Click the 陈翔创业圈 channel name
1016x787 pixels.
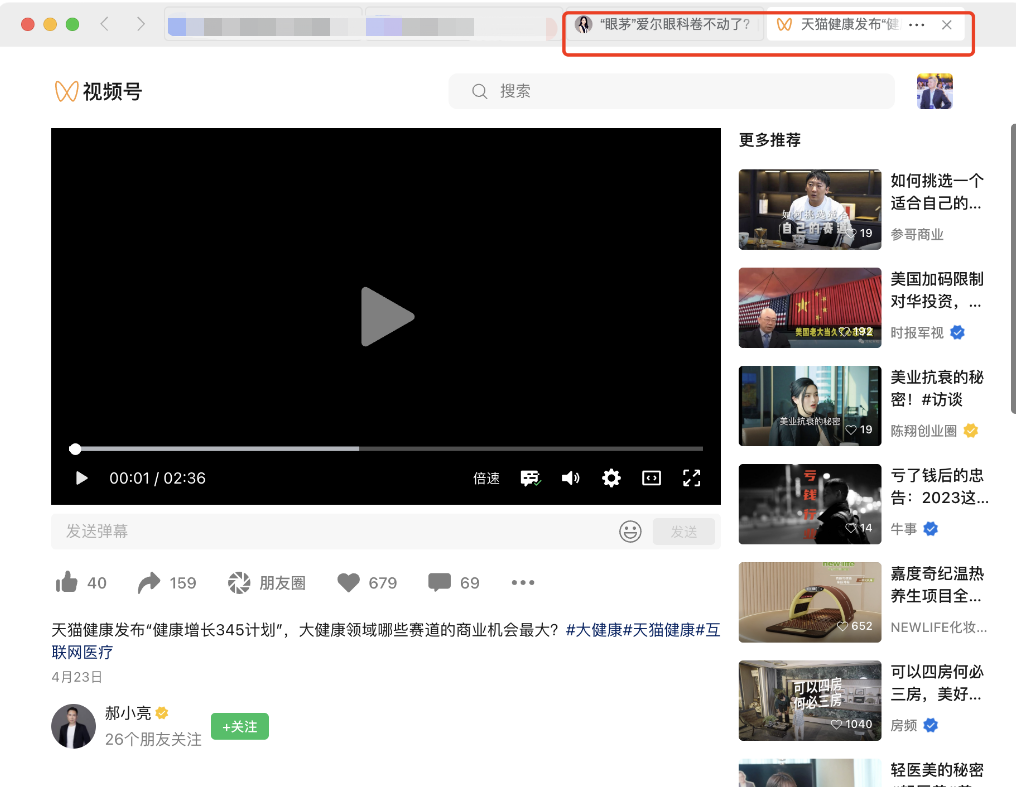click(923, 431)
